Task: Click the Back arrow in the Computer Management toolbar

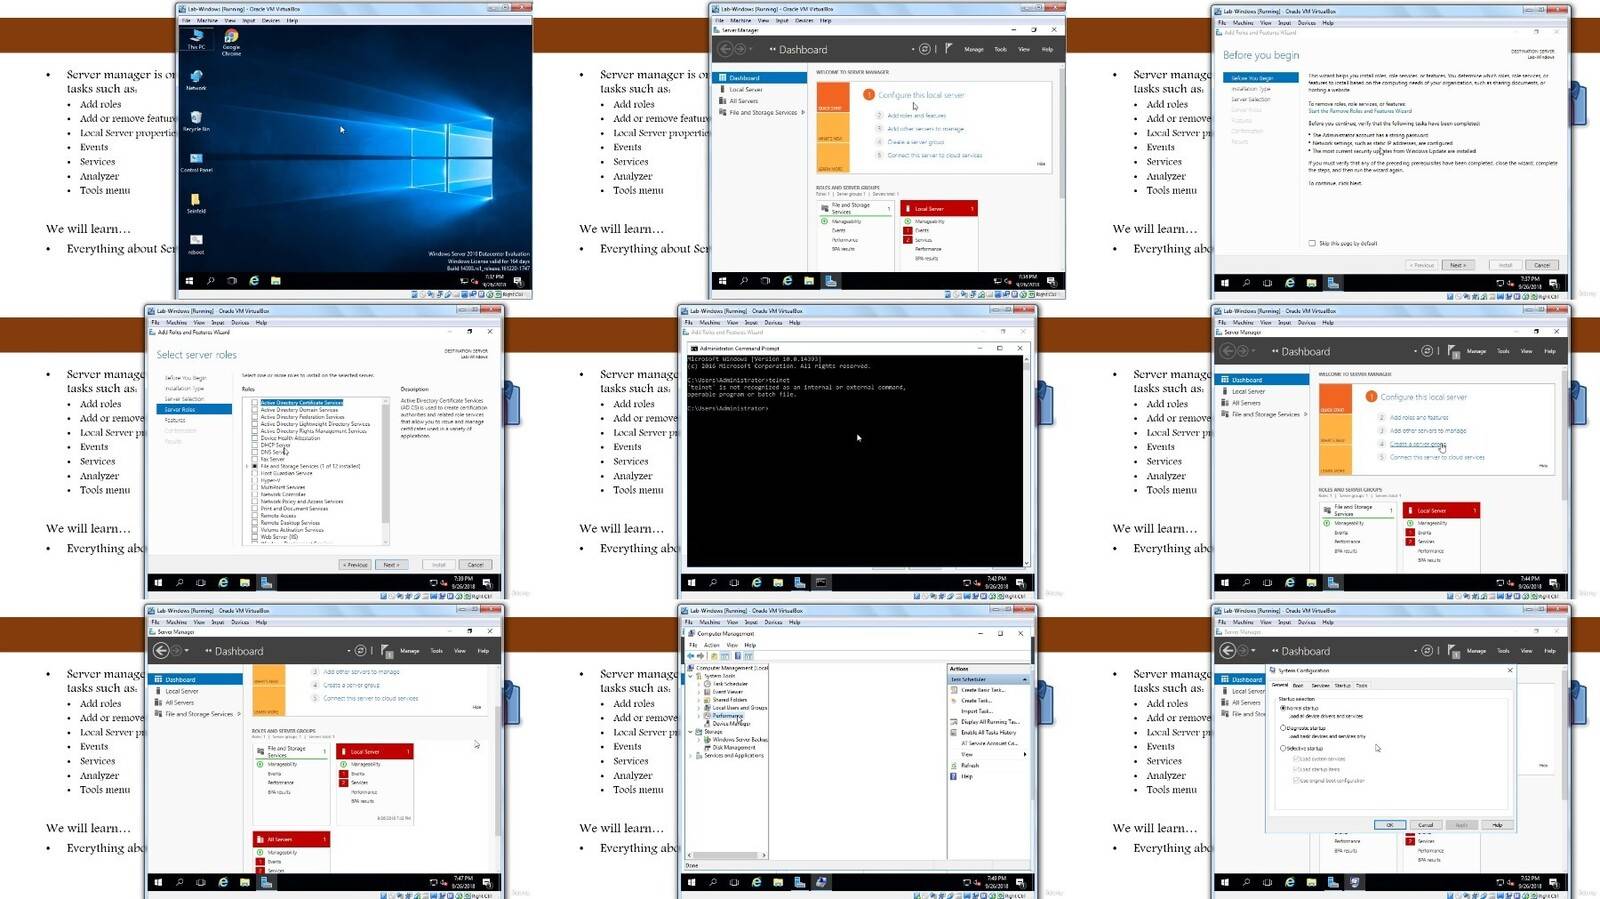Action: coord(692,656)
